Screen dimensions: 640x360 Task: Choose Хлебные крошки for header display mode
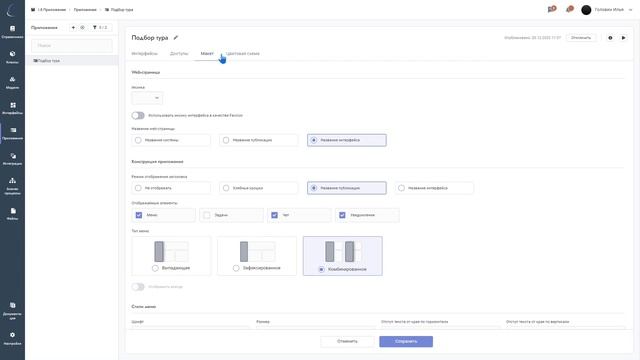tap(259, 188)
